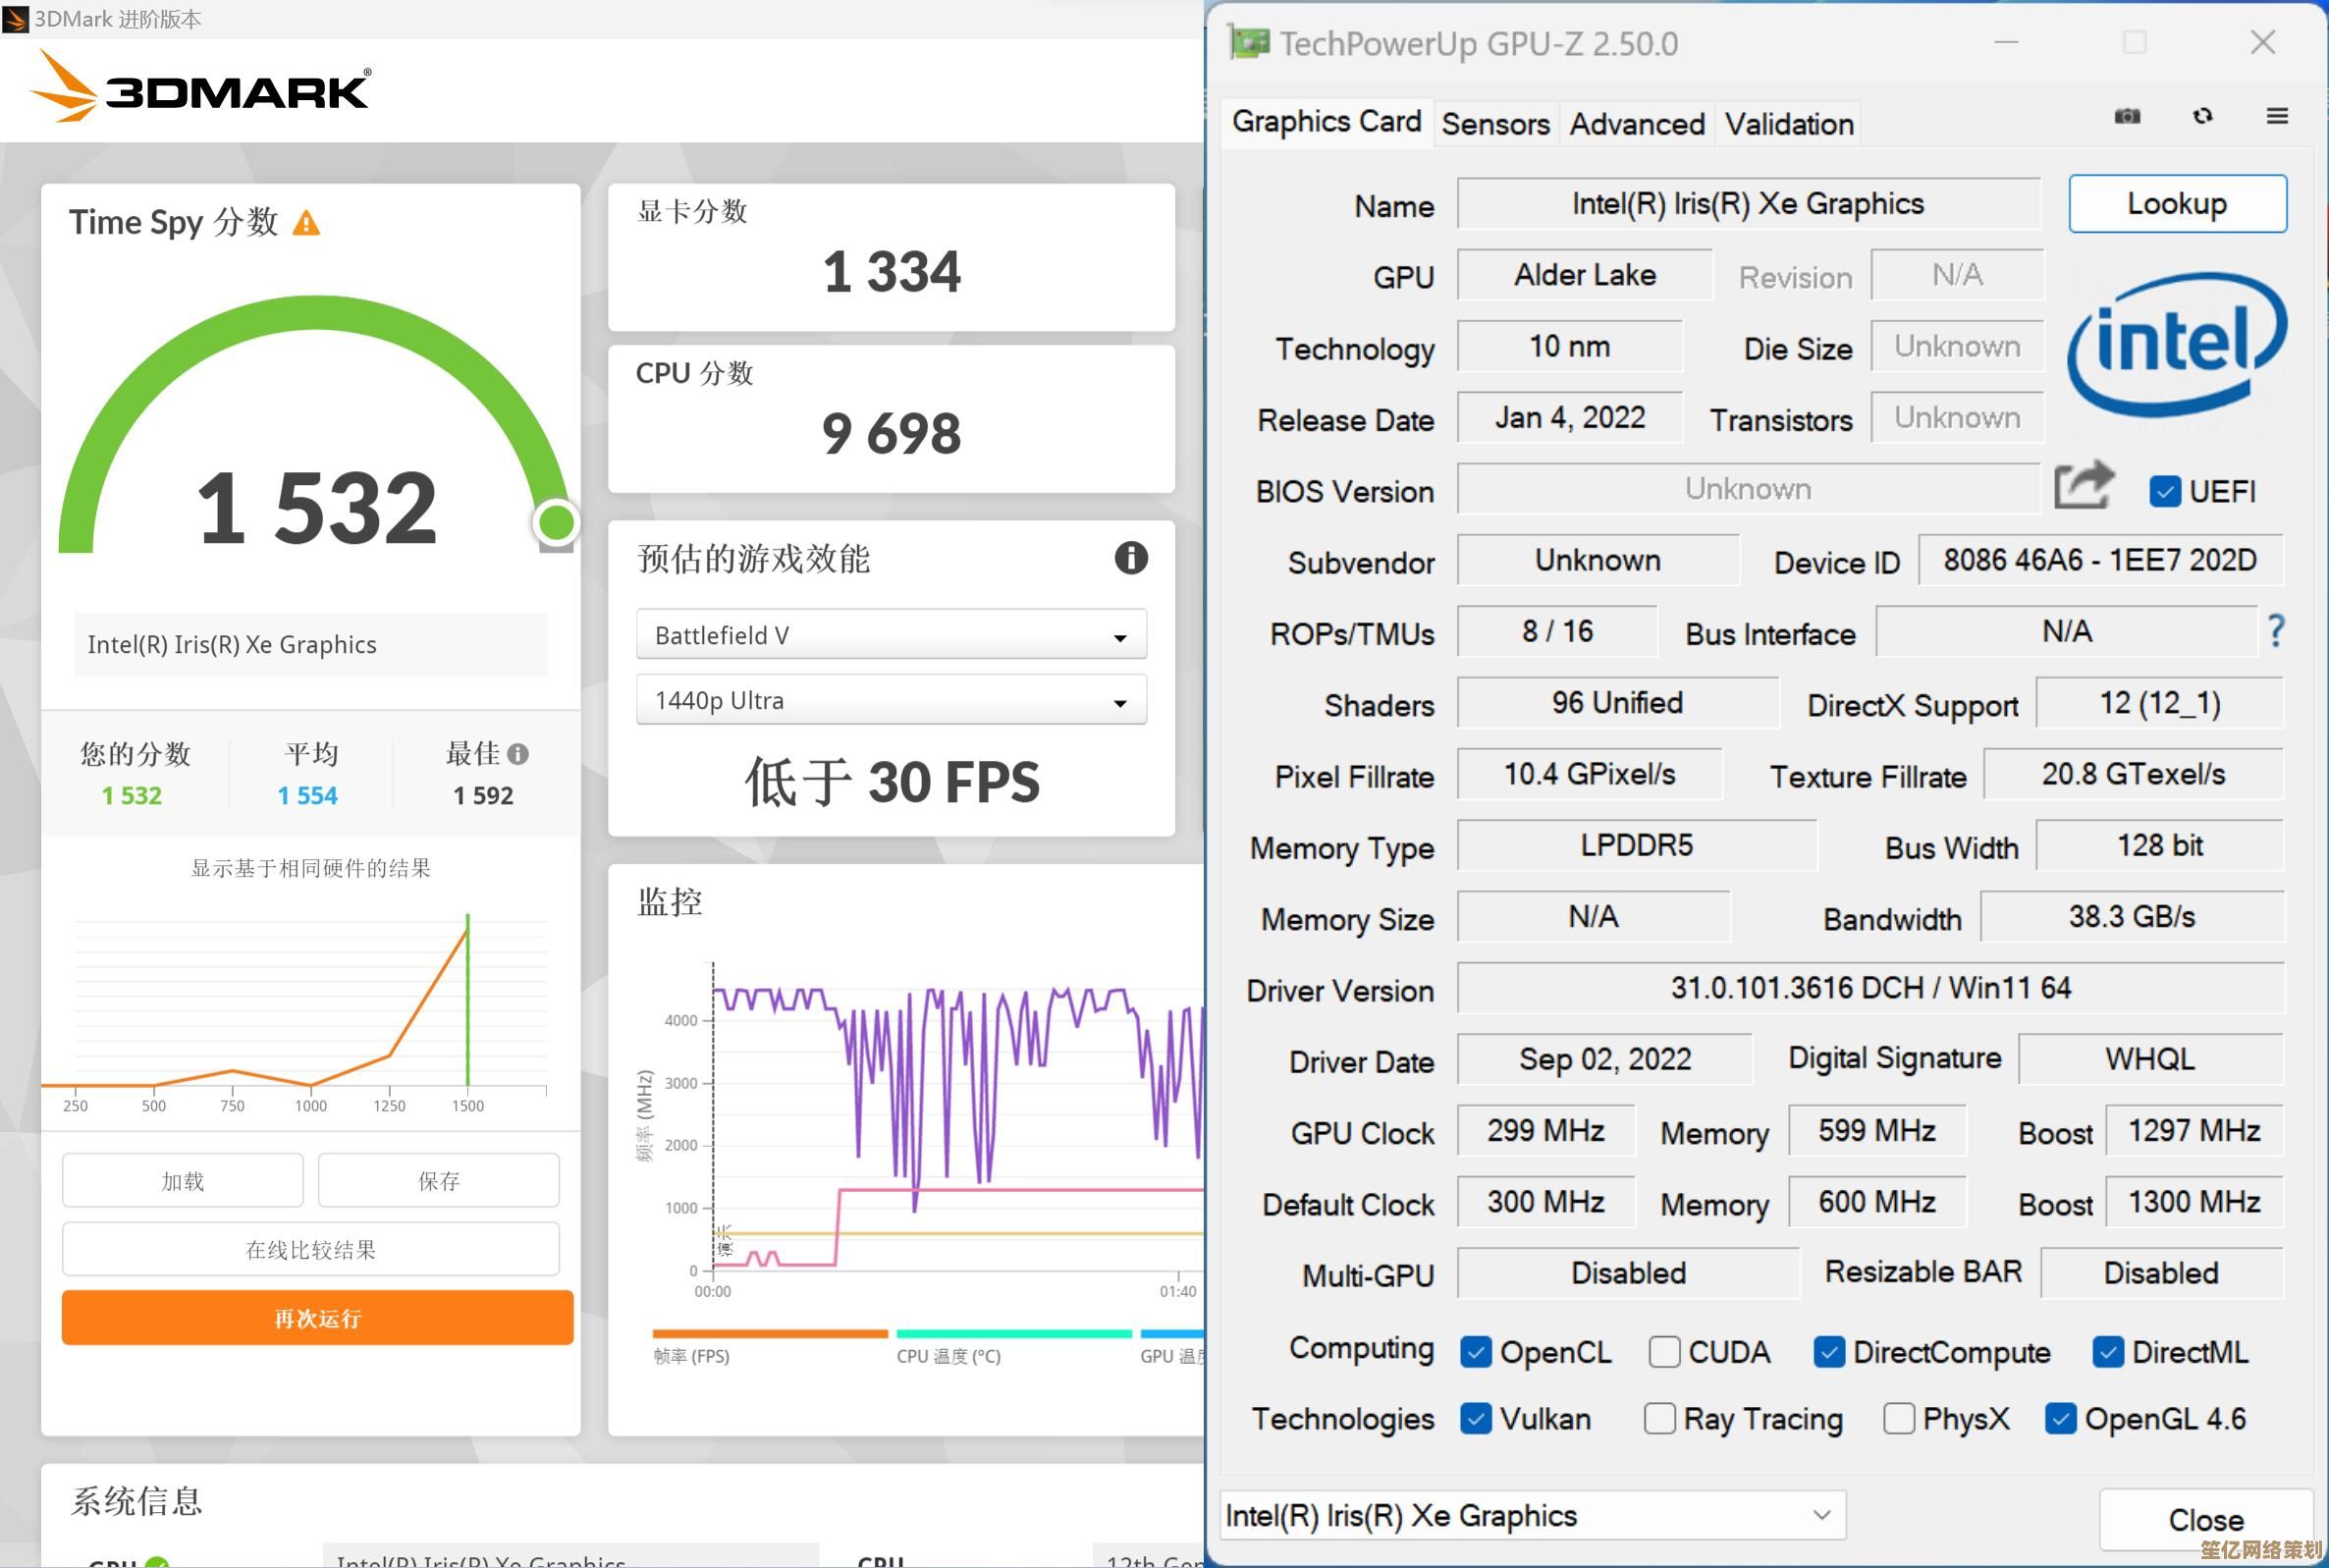Click the GPU Name field
This screenshot has height=1568, width=2329.
1748,204
